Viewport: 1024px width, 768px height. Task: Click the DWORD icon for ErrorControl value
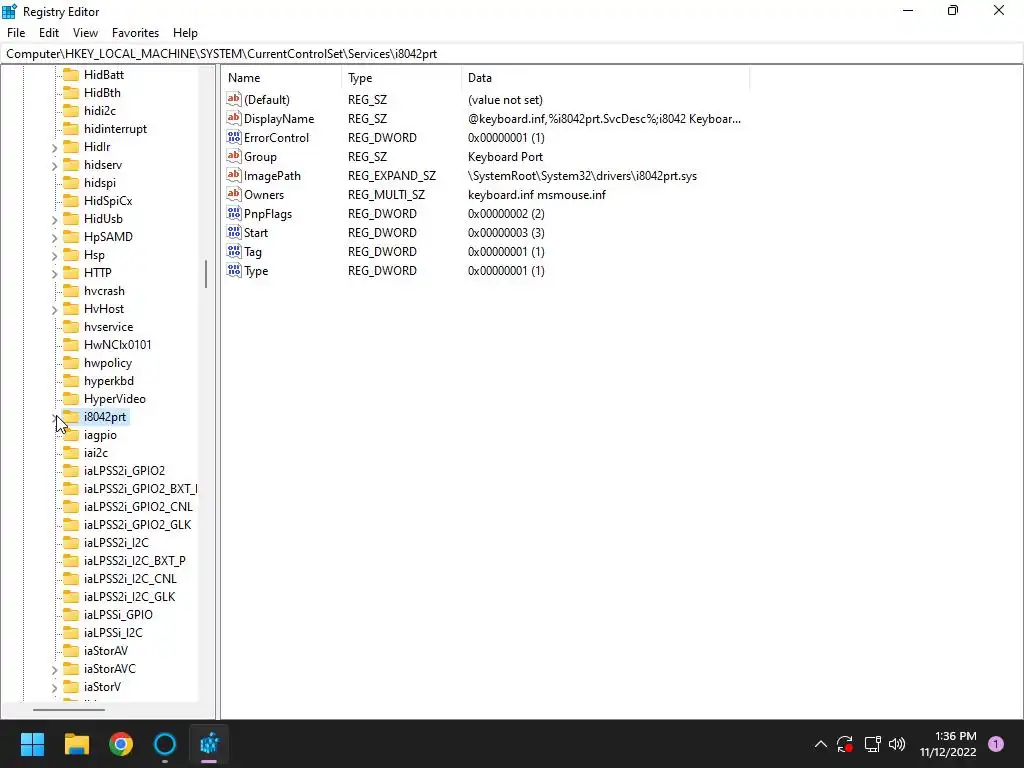point(234,137)
